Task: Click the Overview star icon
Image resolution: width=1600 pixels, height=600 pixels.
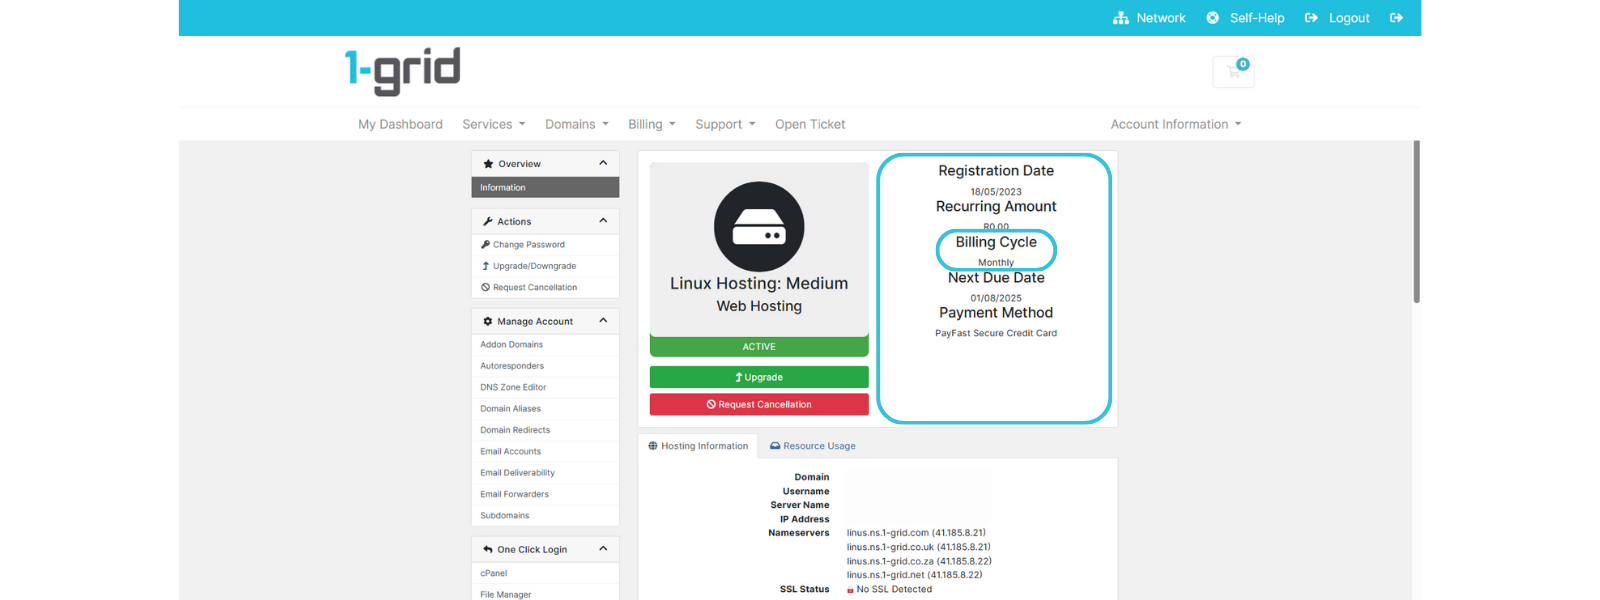Action: tap(488, 164)
